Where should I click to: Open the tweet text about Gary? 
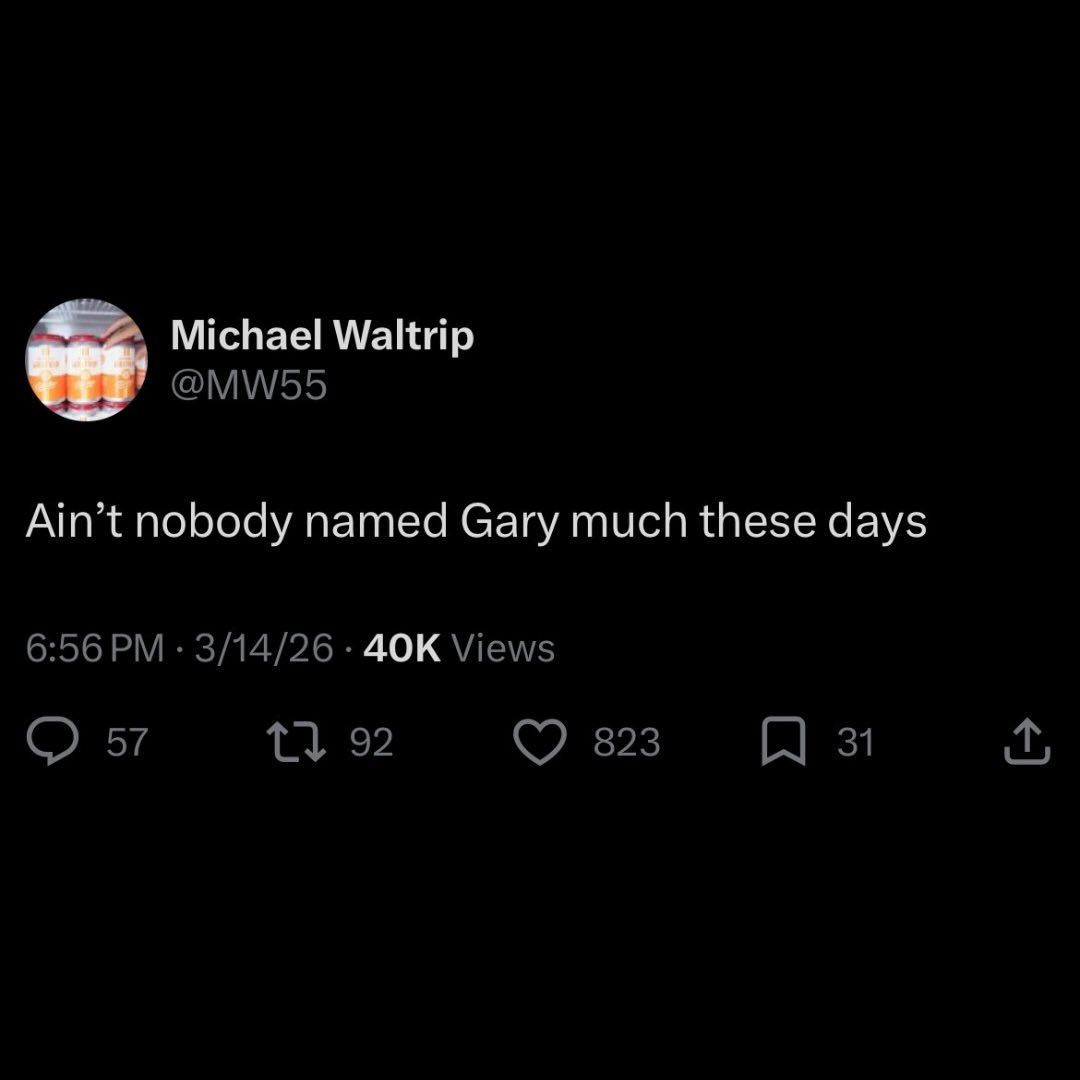point(476,522)
